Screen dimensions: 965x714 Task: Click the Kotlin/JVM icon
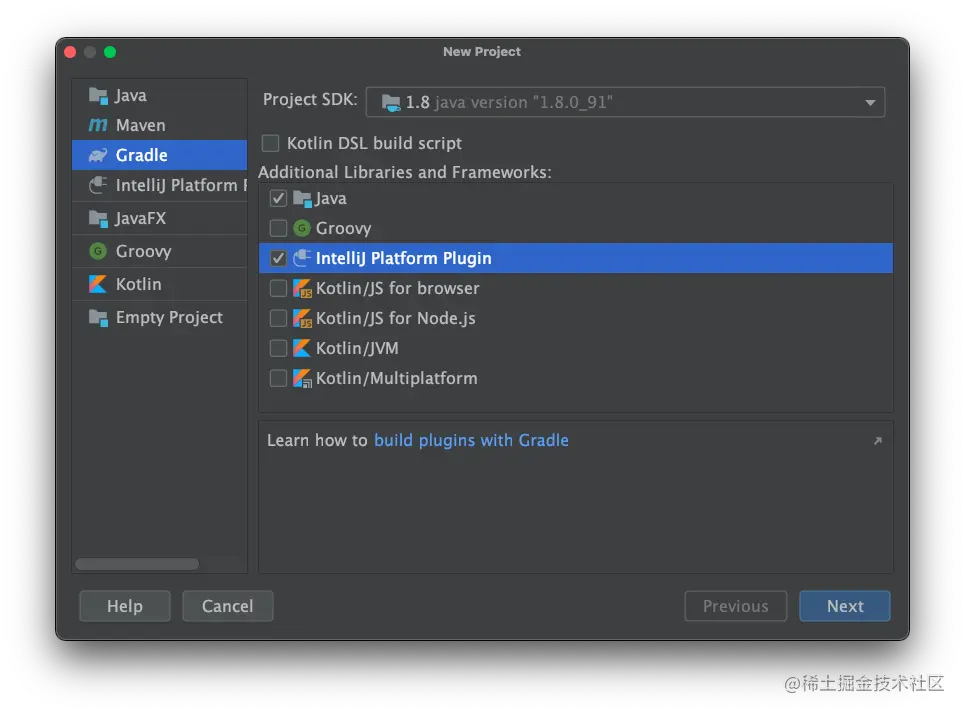click(x=302, y=348)
